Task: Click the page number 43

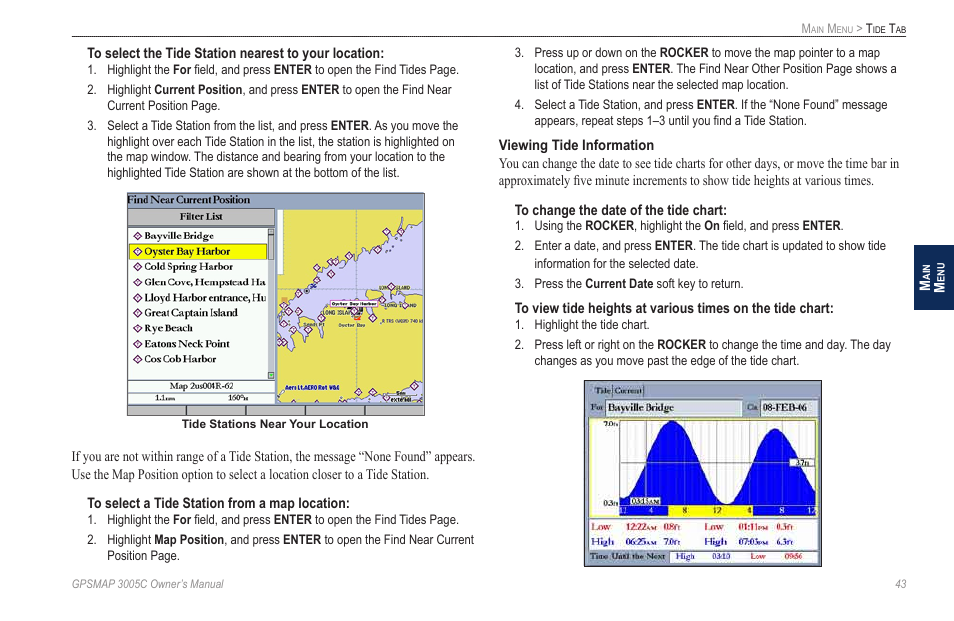Action: [x=900, y=584]
